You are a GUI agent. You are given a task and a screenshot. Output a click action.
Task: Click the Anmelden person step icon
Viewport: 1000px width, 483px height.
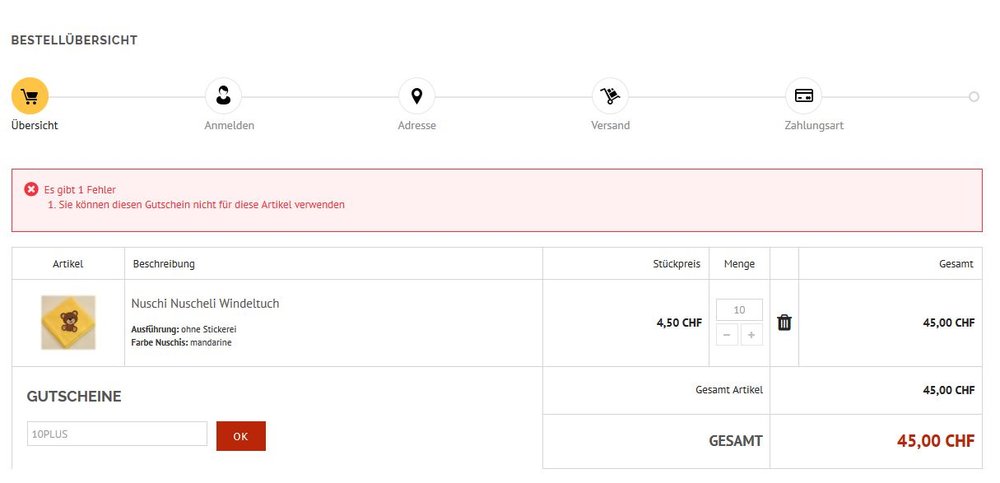click(223, 96)
